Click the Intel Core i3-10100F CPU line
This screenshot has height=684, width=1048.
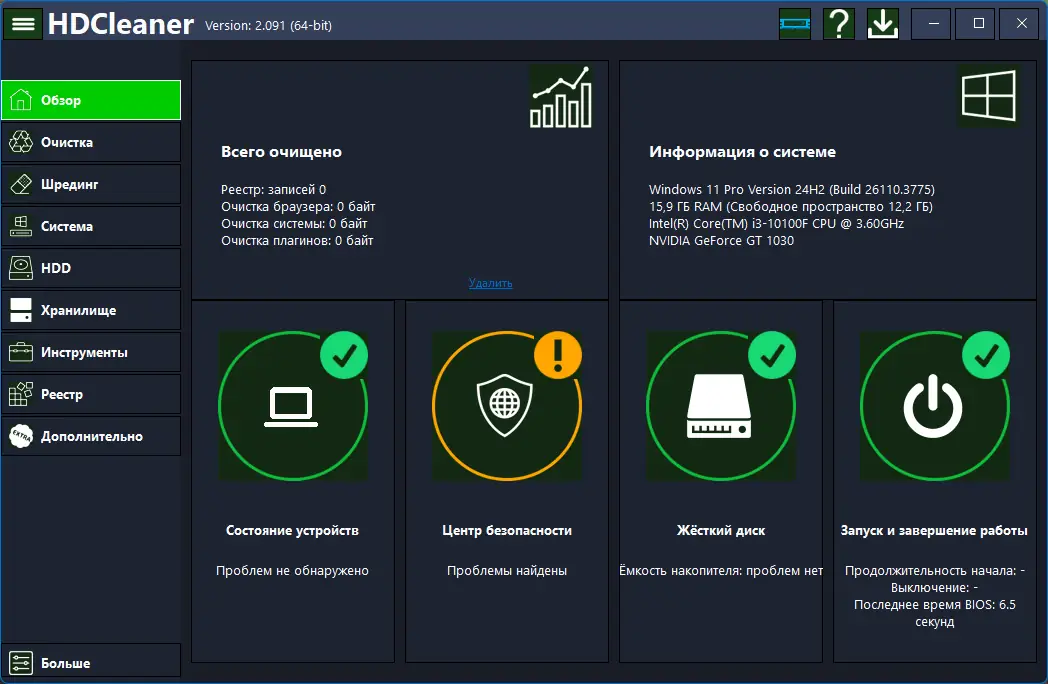(x=776, y=223)
